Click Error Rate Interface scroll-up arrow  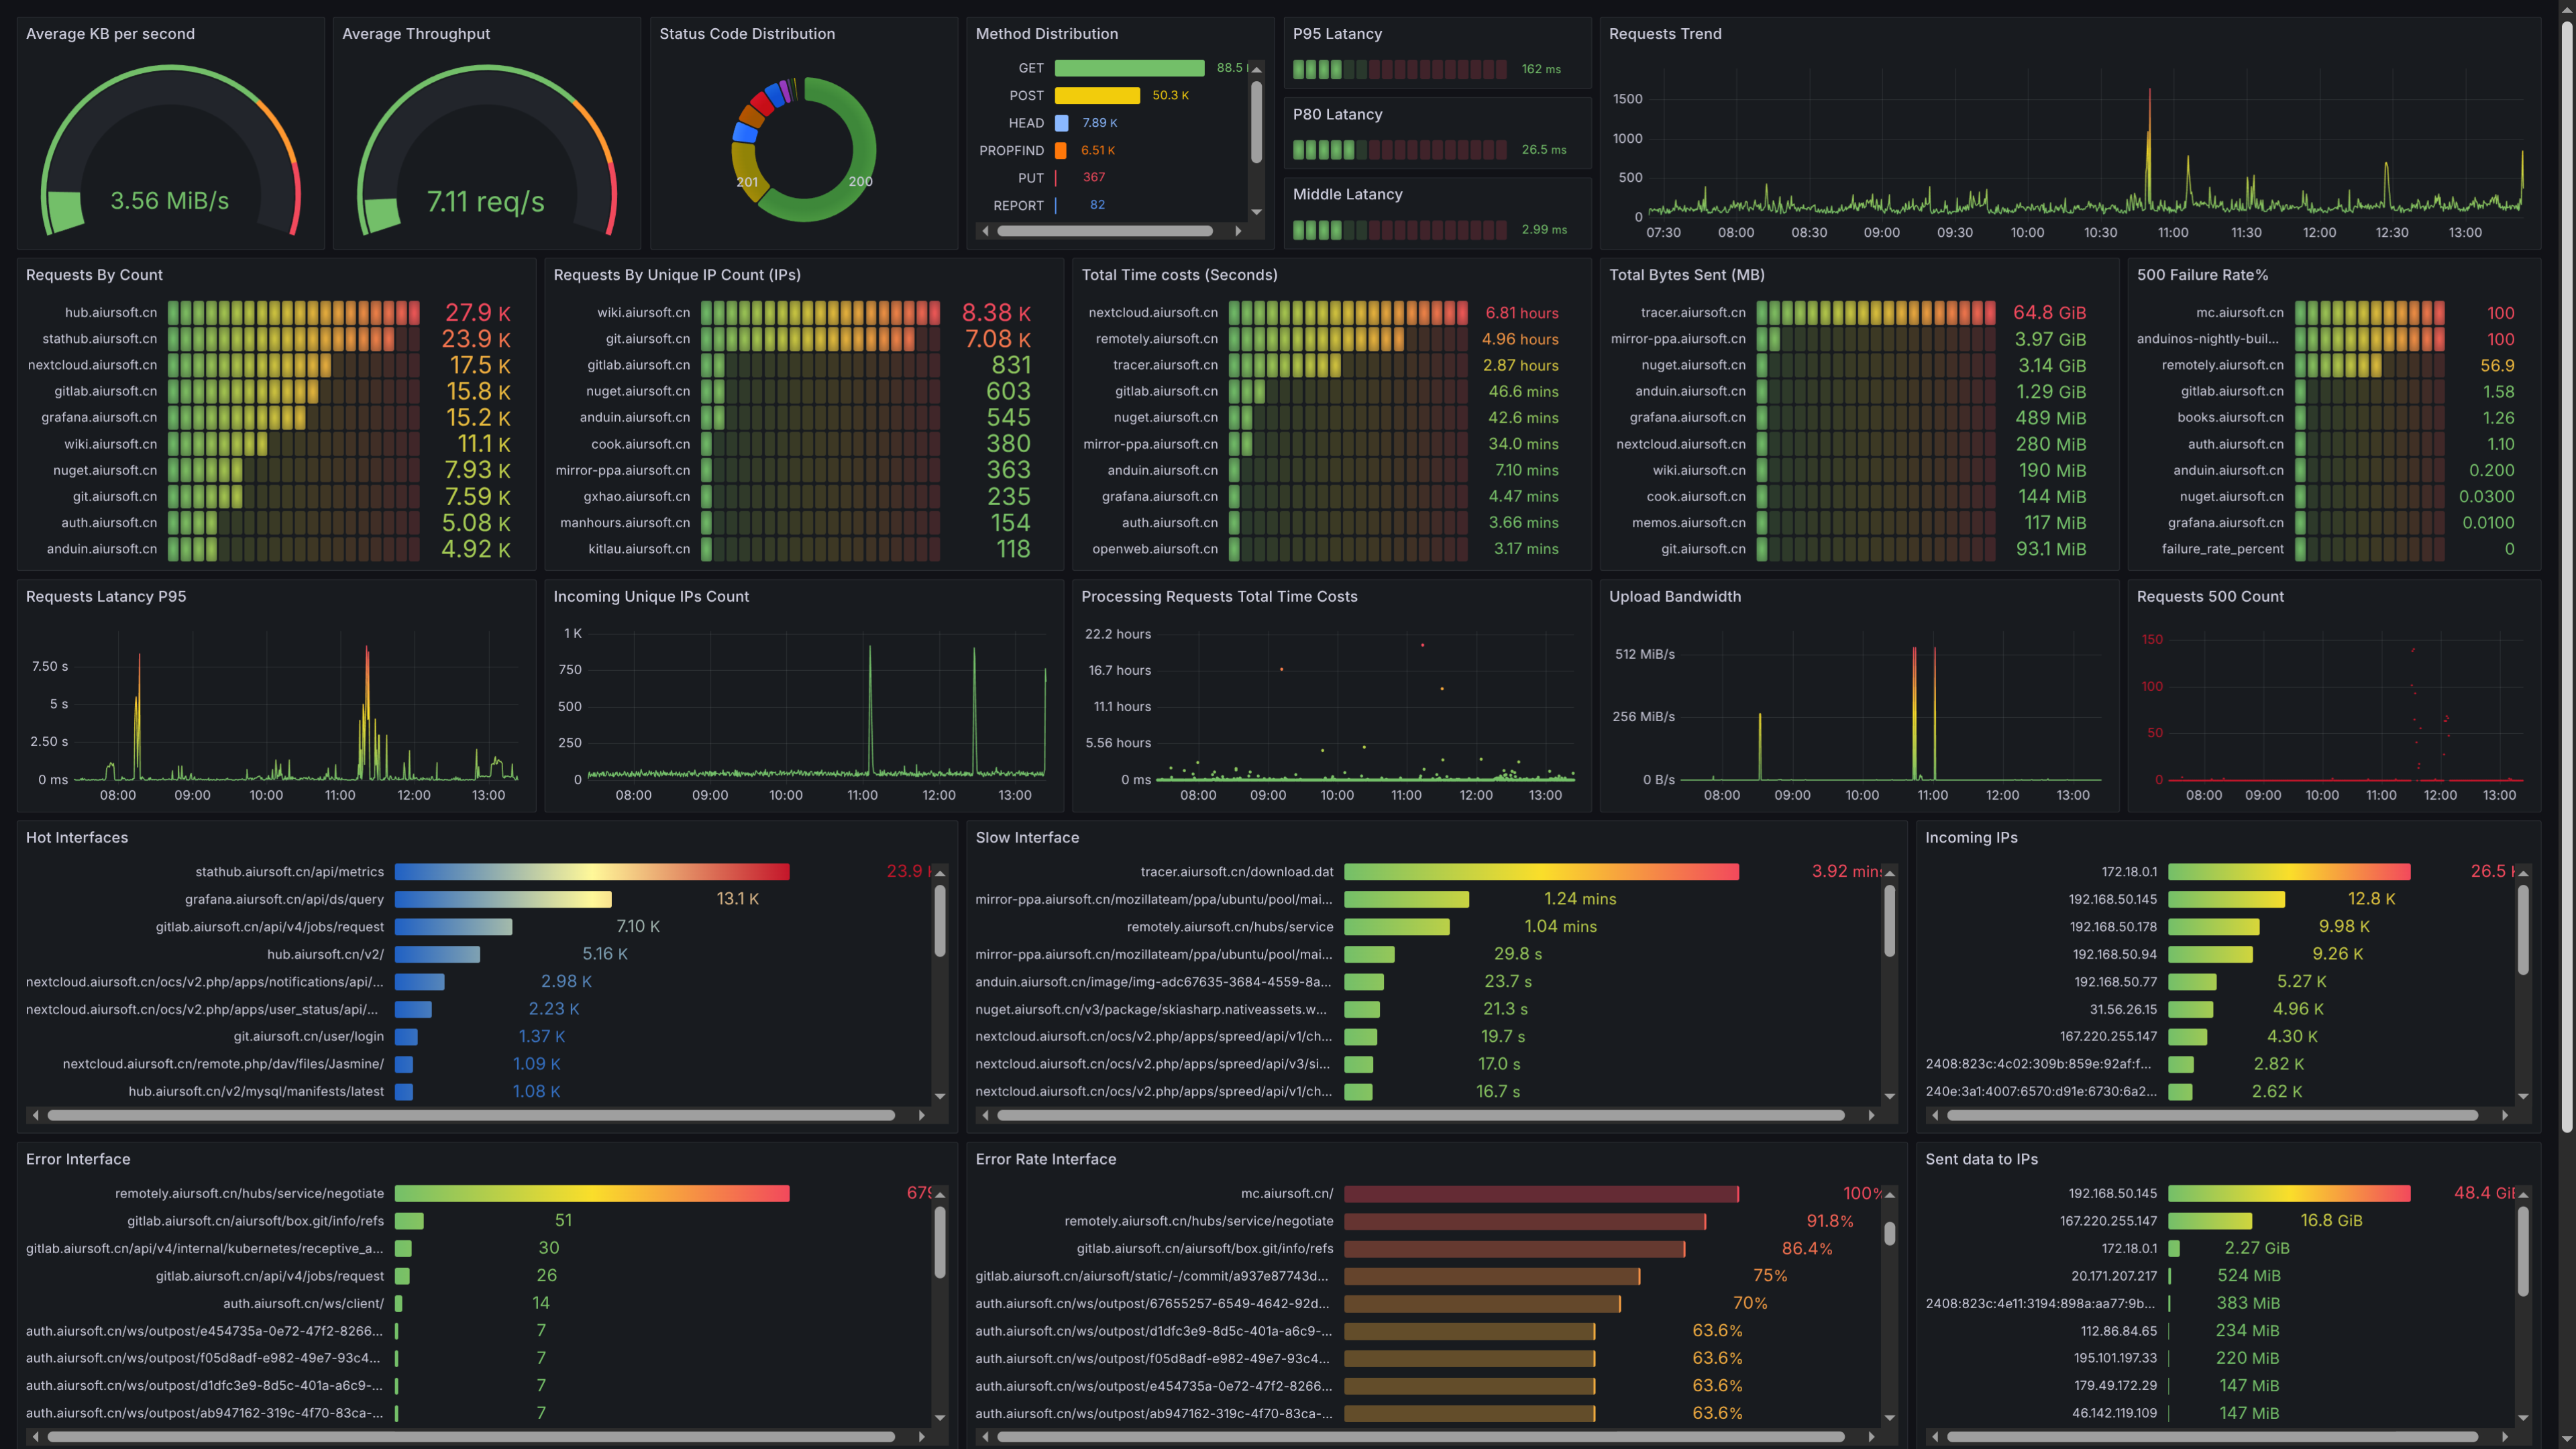pos(1889,1195)
